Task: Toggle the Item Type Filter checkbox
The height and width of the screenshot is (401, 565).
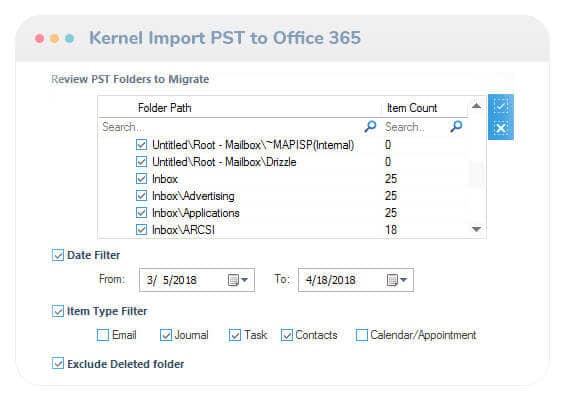Action: point(58,311)
